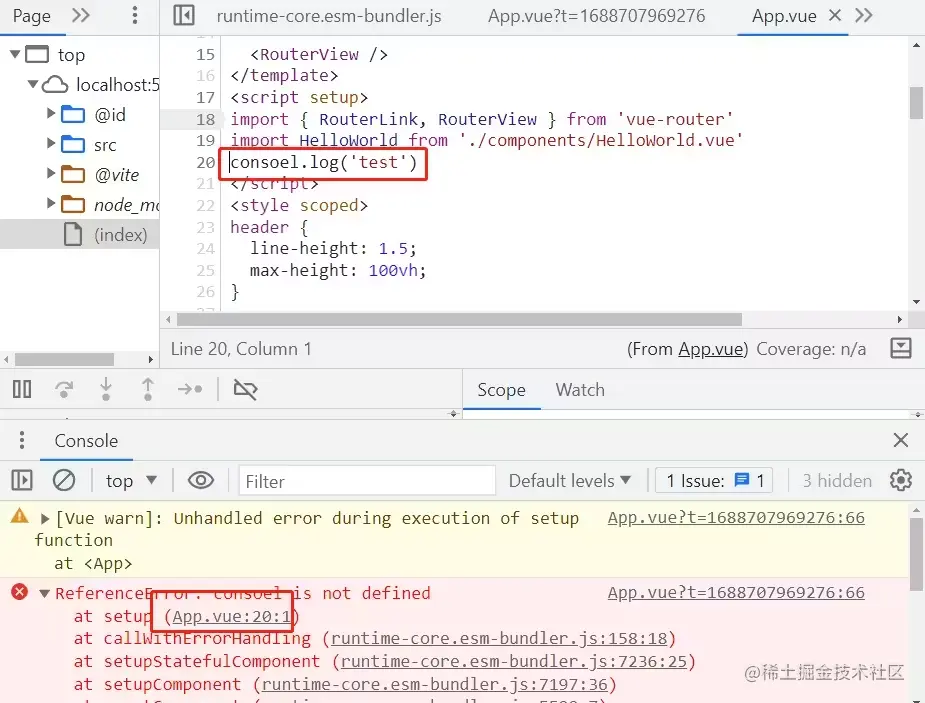Pause script execution
This screenshot has height=703, width=925.
coord(22,389)
